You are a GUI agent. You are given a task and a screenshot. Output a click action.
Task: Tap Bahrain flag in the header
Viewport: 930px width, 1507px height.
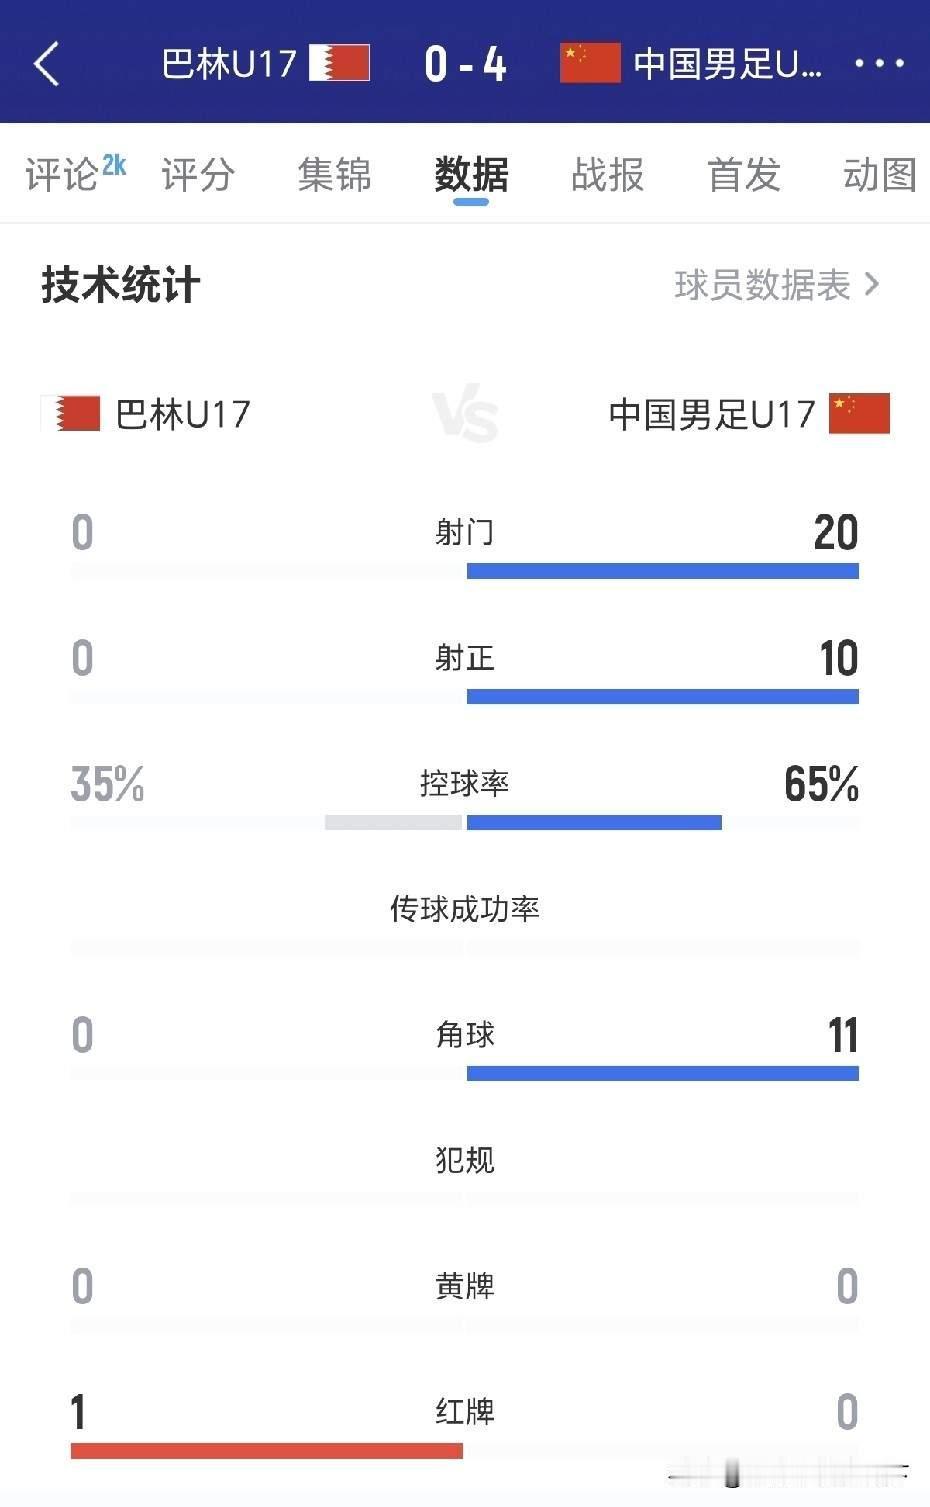pyautogui.click(x=340, y=63)
